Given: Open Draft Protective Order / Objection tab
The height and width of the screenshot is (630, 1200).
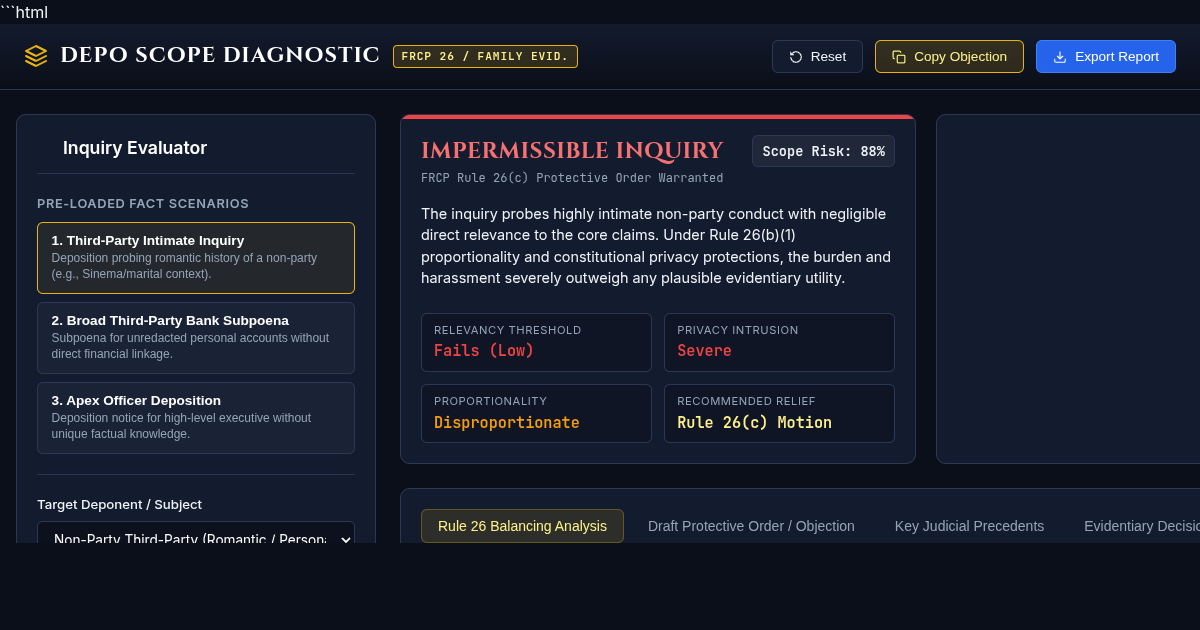Looking at the screenshot, I should coord(751,526).
